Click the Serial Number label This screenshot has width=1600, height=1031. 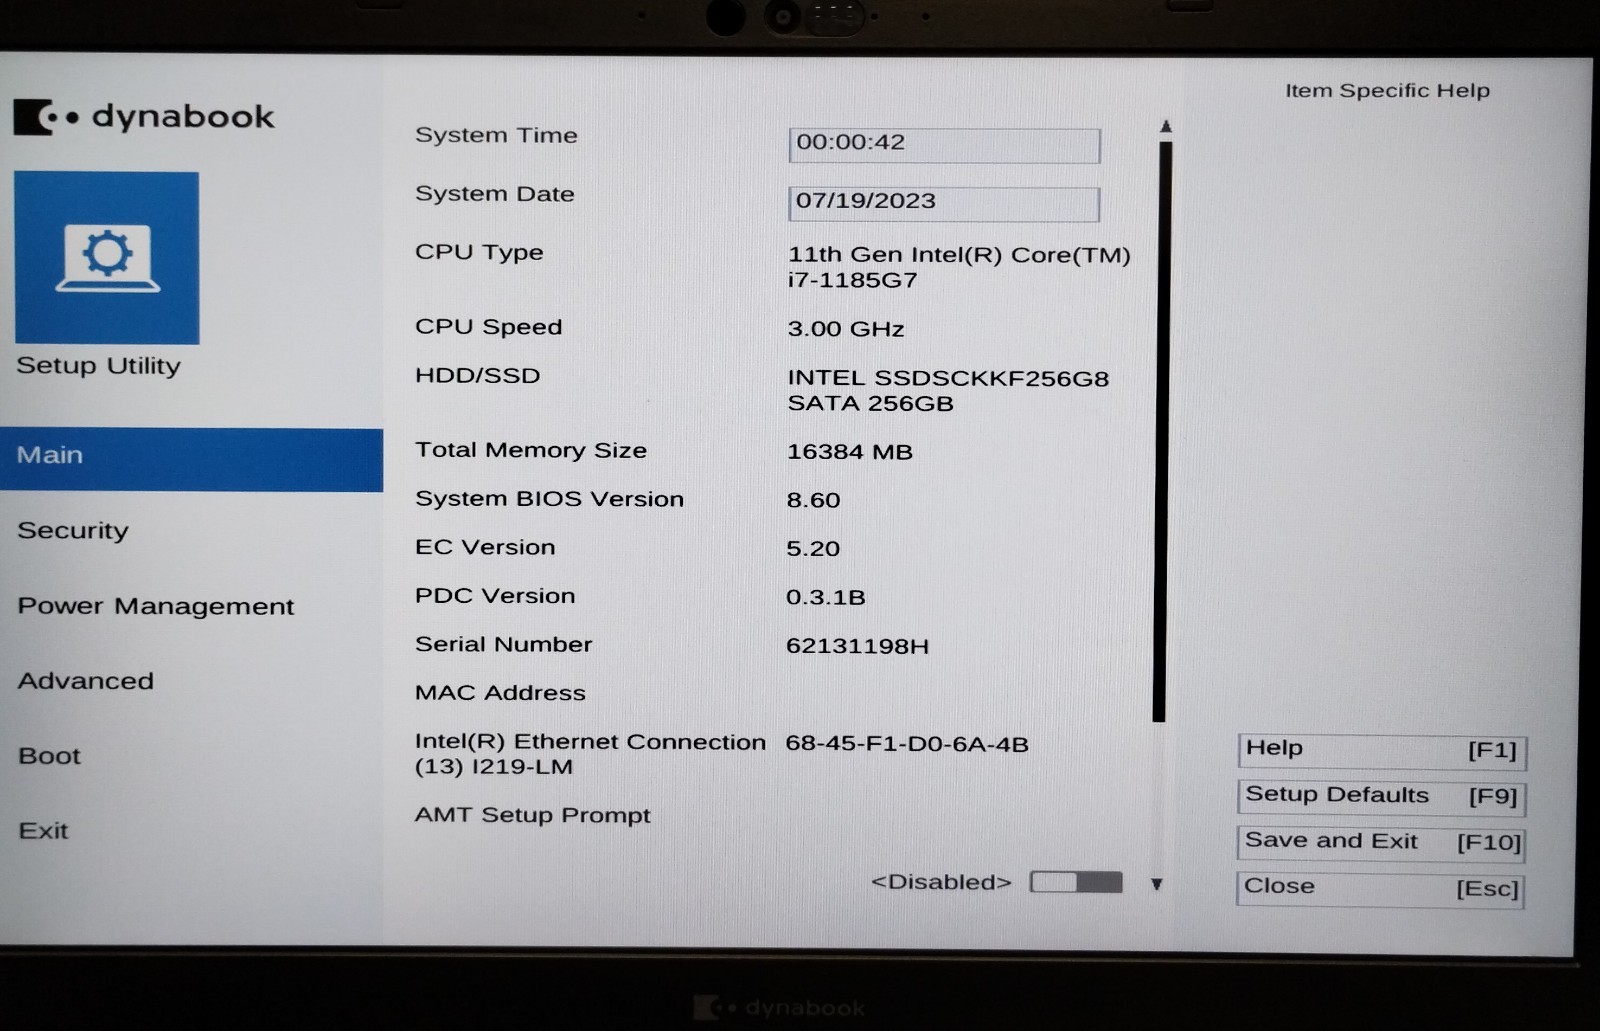503,645
